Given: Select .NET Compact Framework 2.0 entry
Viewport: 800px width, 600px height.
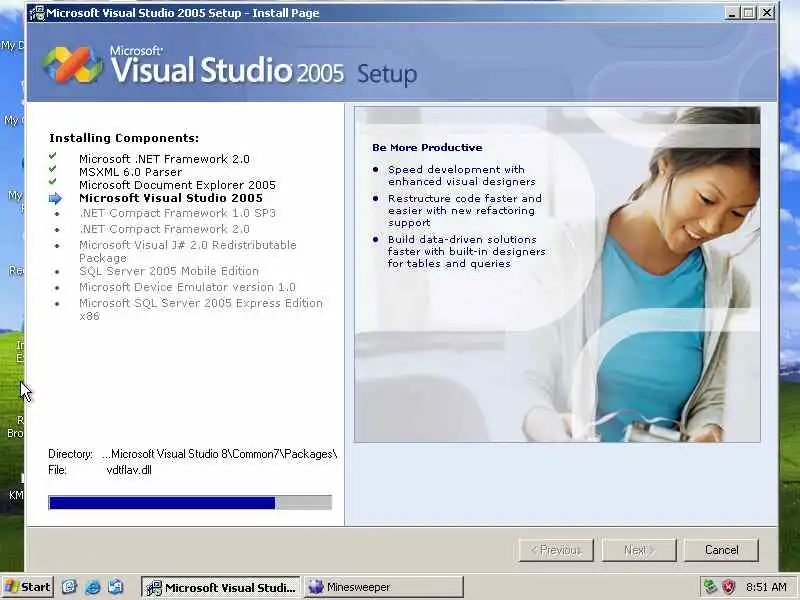Looking at the screenshot, I should point(164,229).
